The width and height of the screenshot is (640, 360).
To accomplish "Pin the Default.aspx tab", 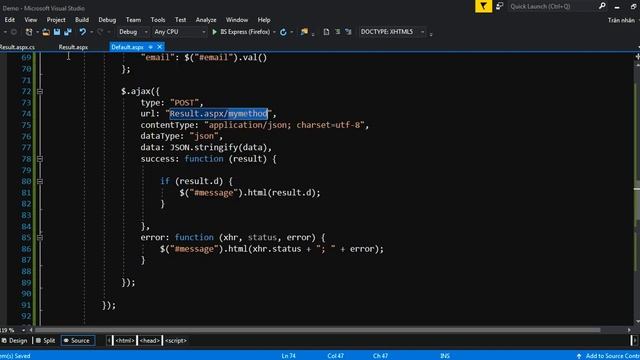I will tap(151, 47).
